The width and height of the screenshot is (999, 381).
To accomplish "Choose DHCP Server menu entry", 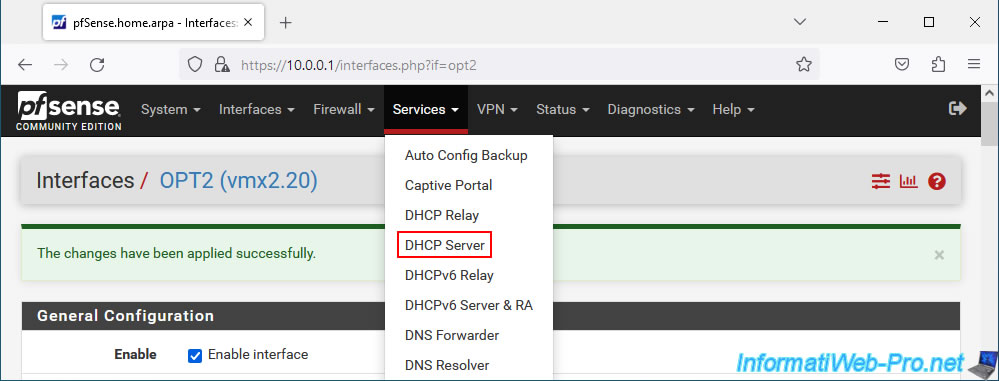I will point(445,245).
